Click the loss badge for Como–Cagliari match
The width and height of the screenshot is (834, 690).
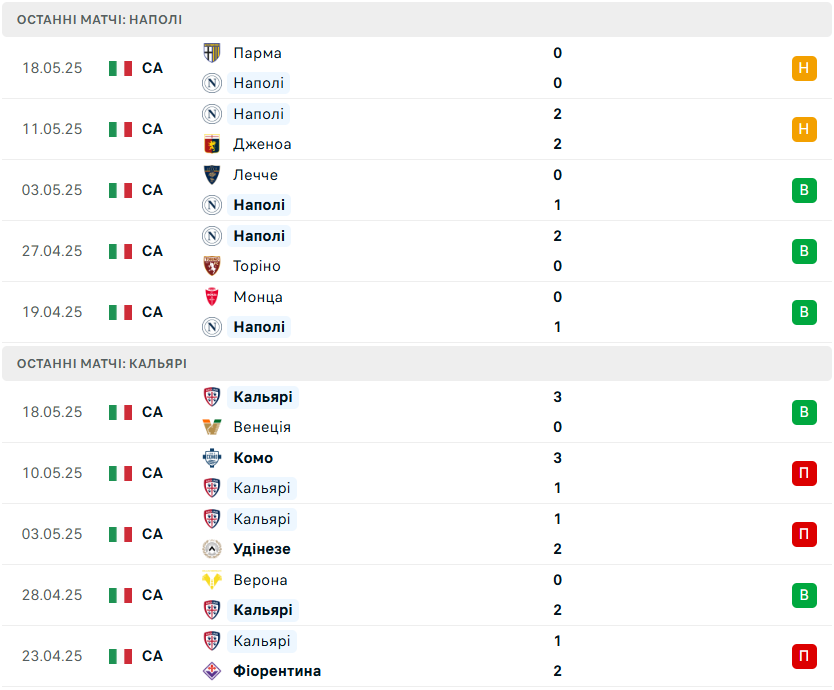point(804,473)
